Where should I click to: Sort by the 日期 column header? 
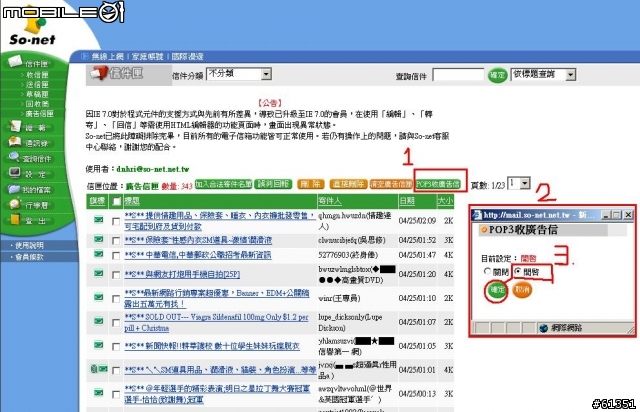[x=407, y=201]
